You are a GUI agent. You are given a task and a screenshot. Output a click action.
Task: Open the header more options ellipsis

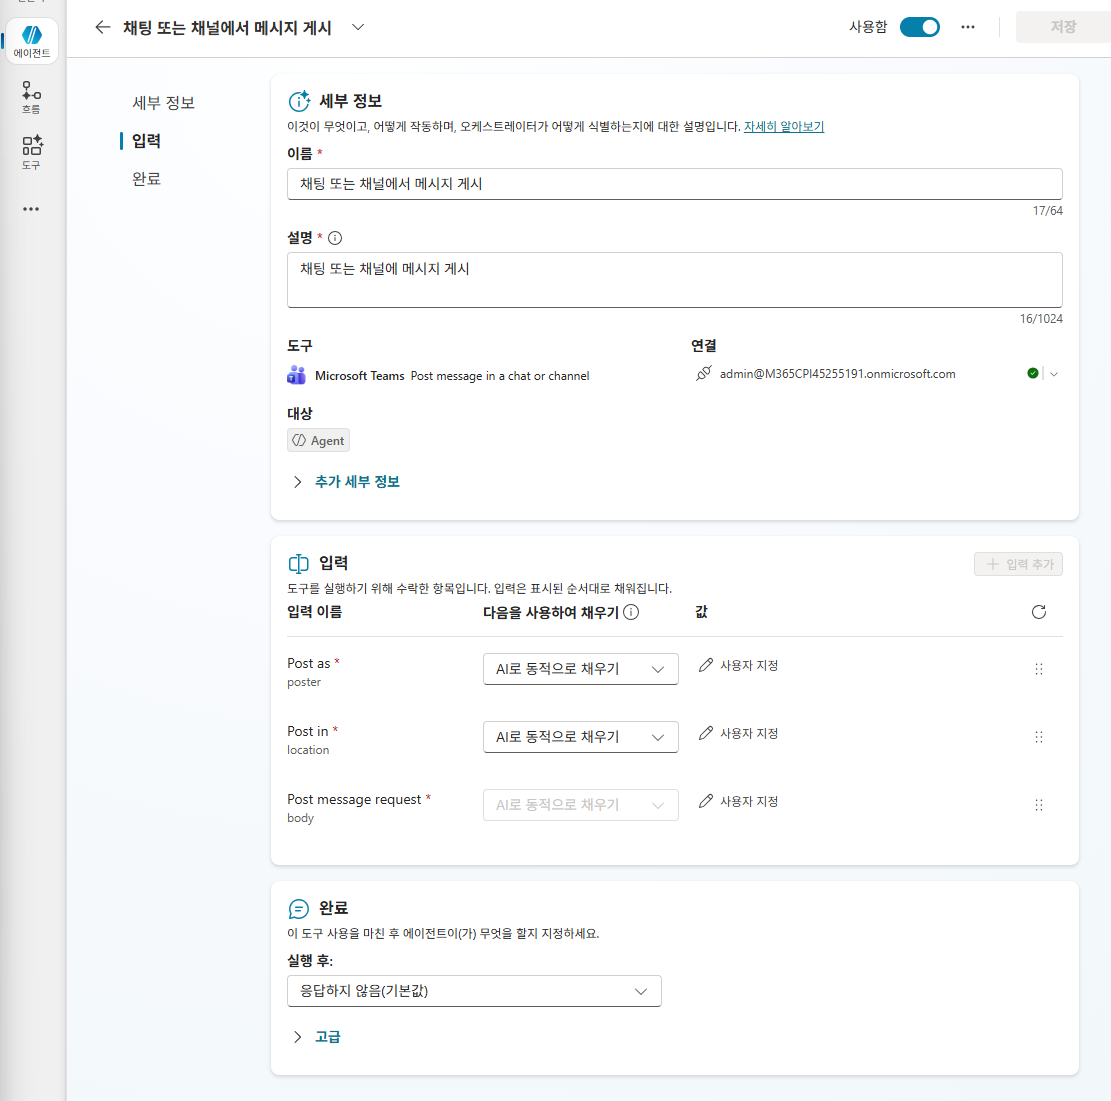click(968, 28)
